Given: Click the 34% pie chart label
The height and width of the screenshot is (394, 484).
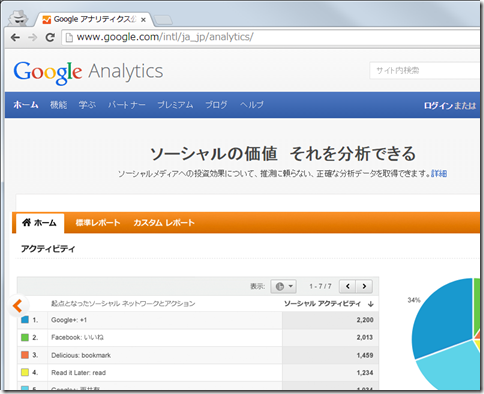Looking at the screenshot, I should (x=414, y=300).
